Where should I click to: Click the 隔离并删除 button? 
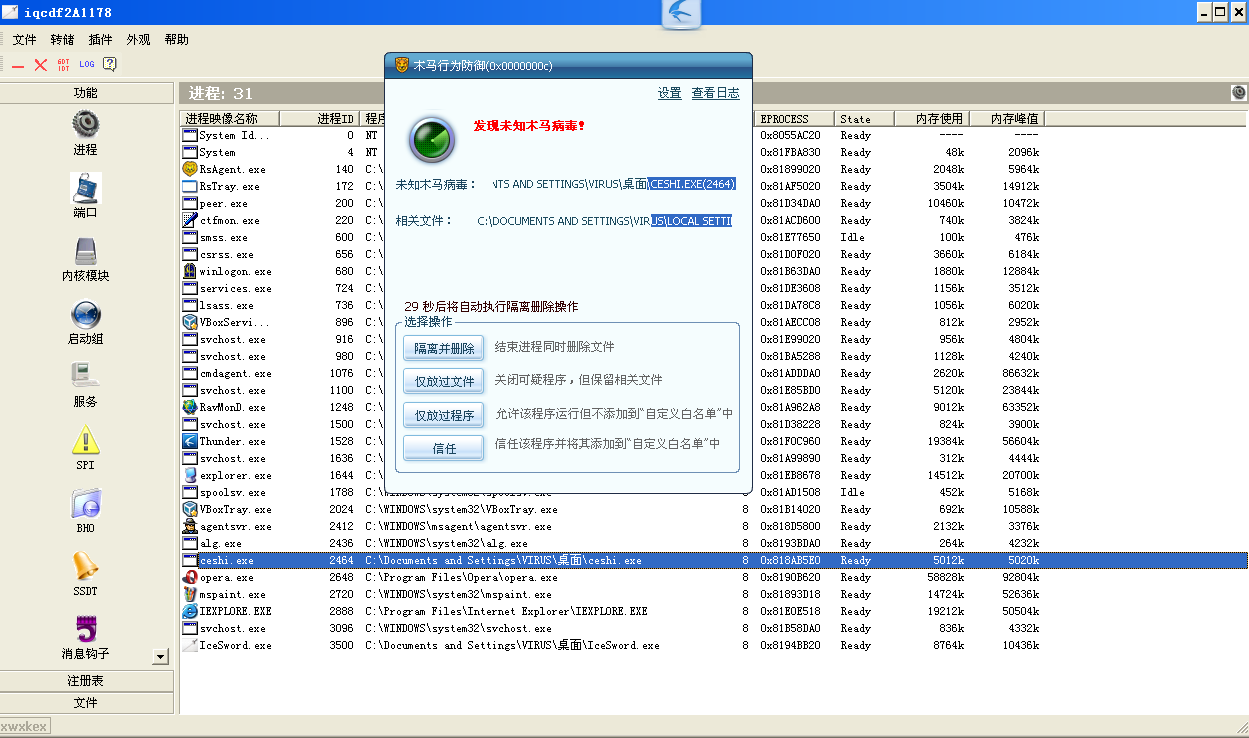tap(444, 348)
